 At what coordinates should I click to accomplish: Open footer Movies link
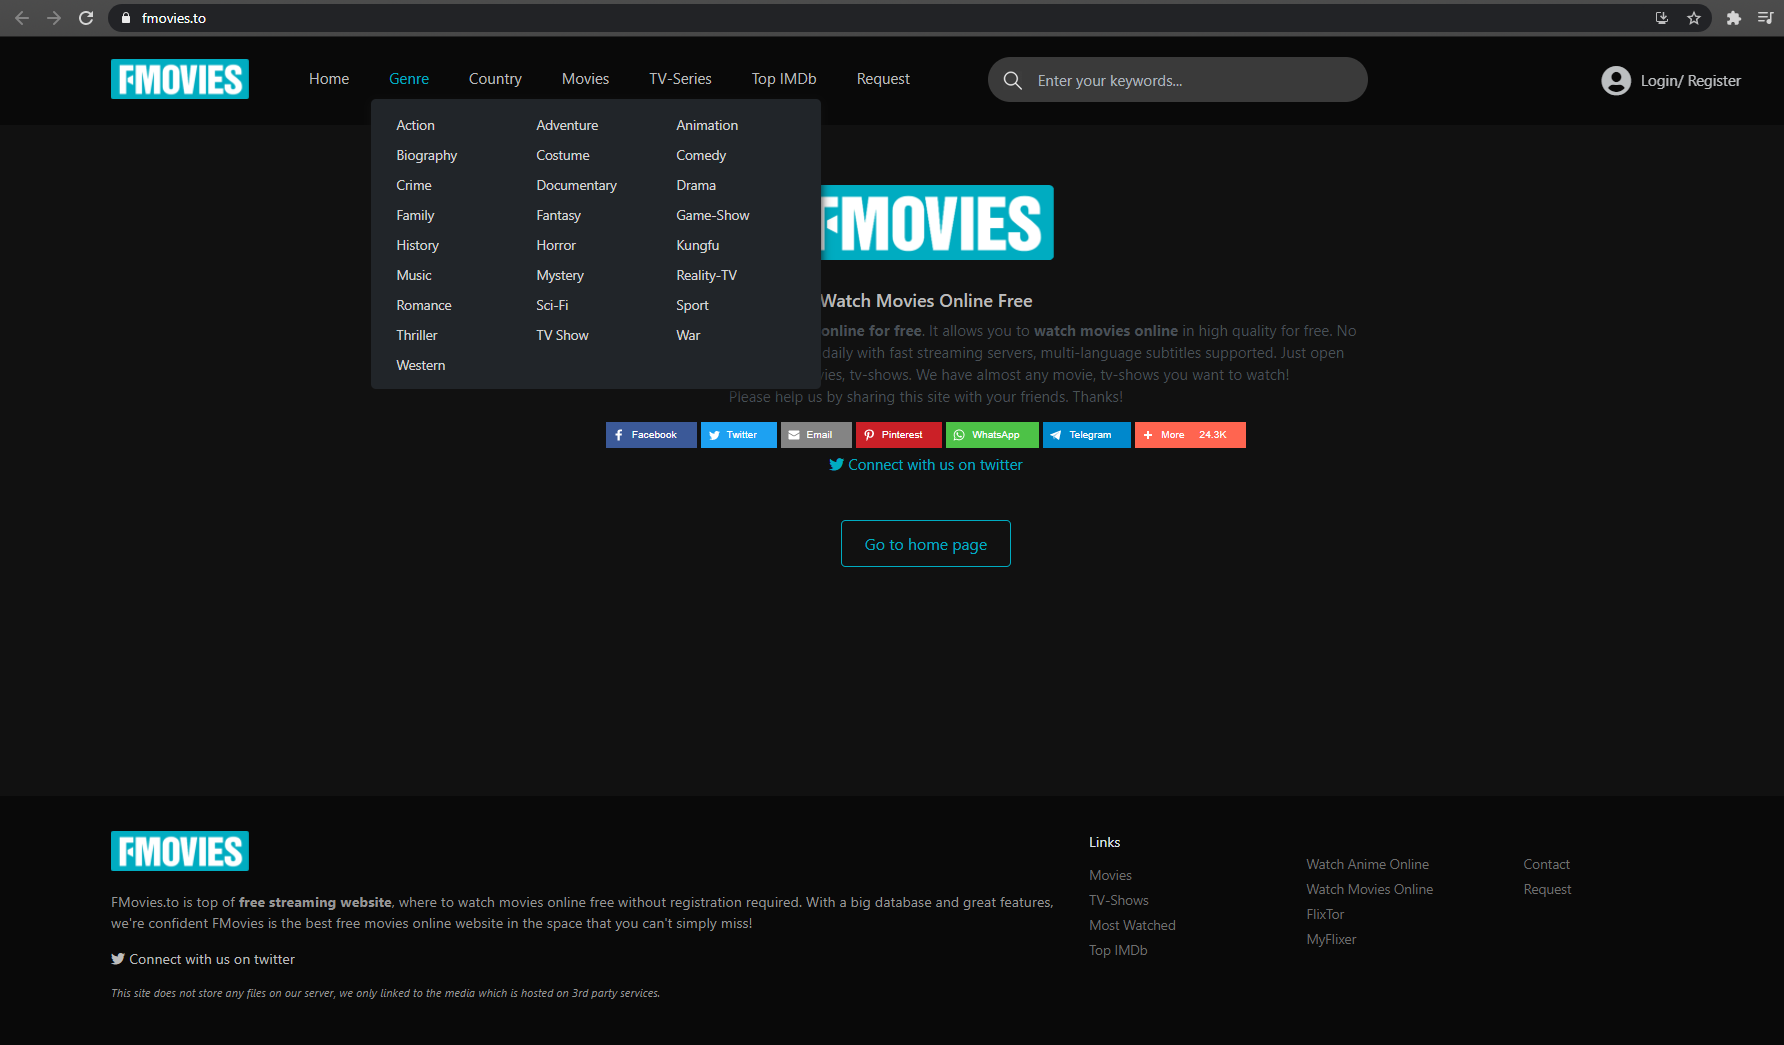pyautogui.click(x=1110, y=875)
